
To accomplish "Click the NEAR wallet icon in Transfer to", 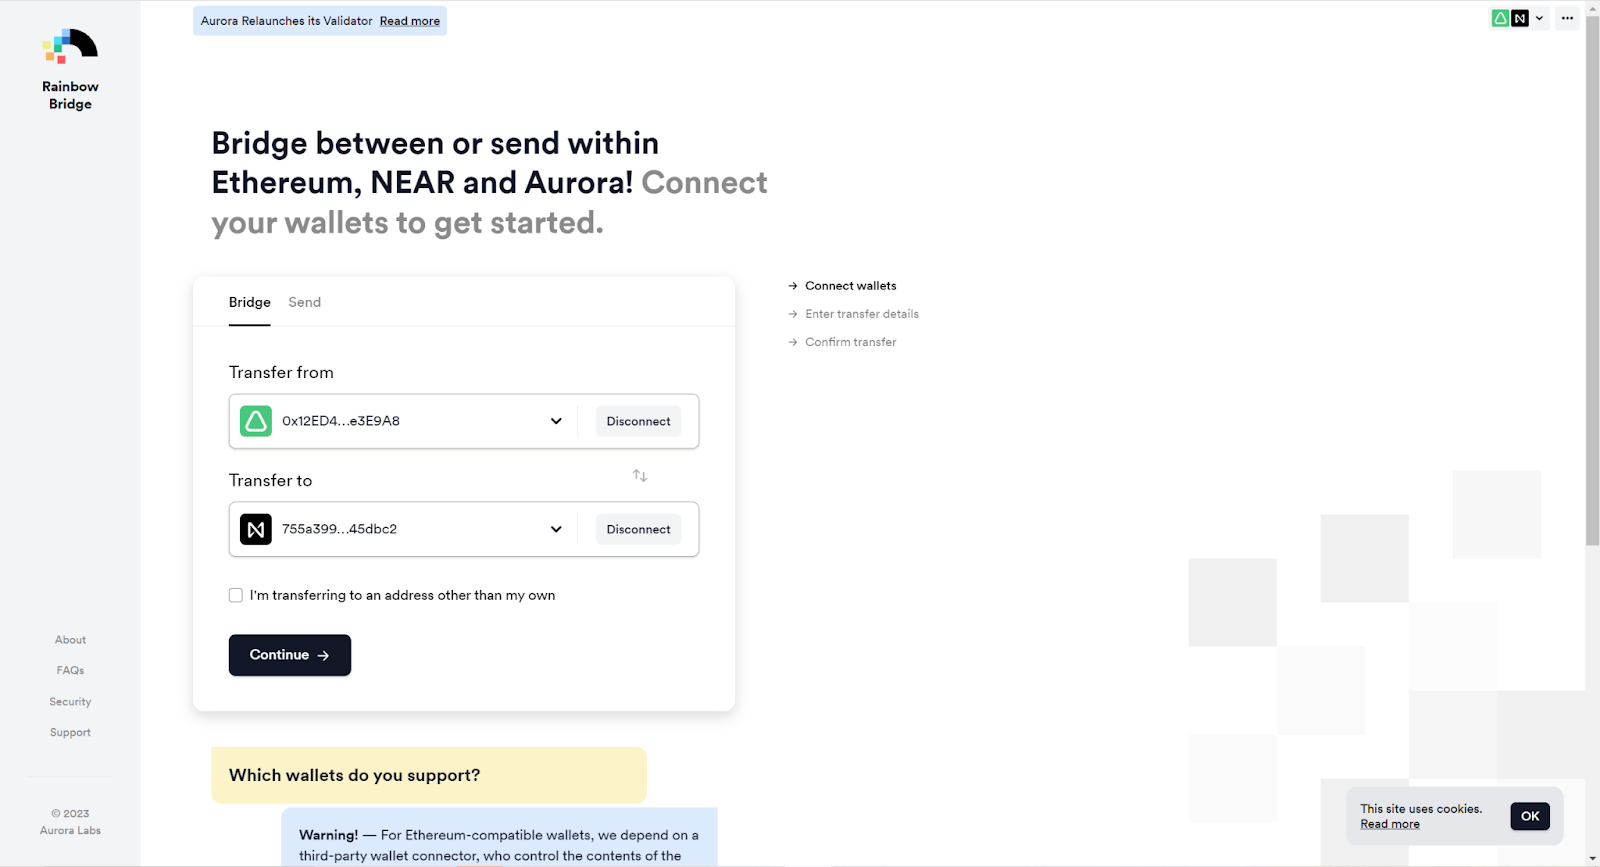I will click(256, 529).
